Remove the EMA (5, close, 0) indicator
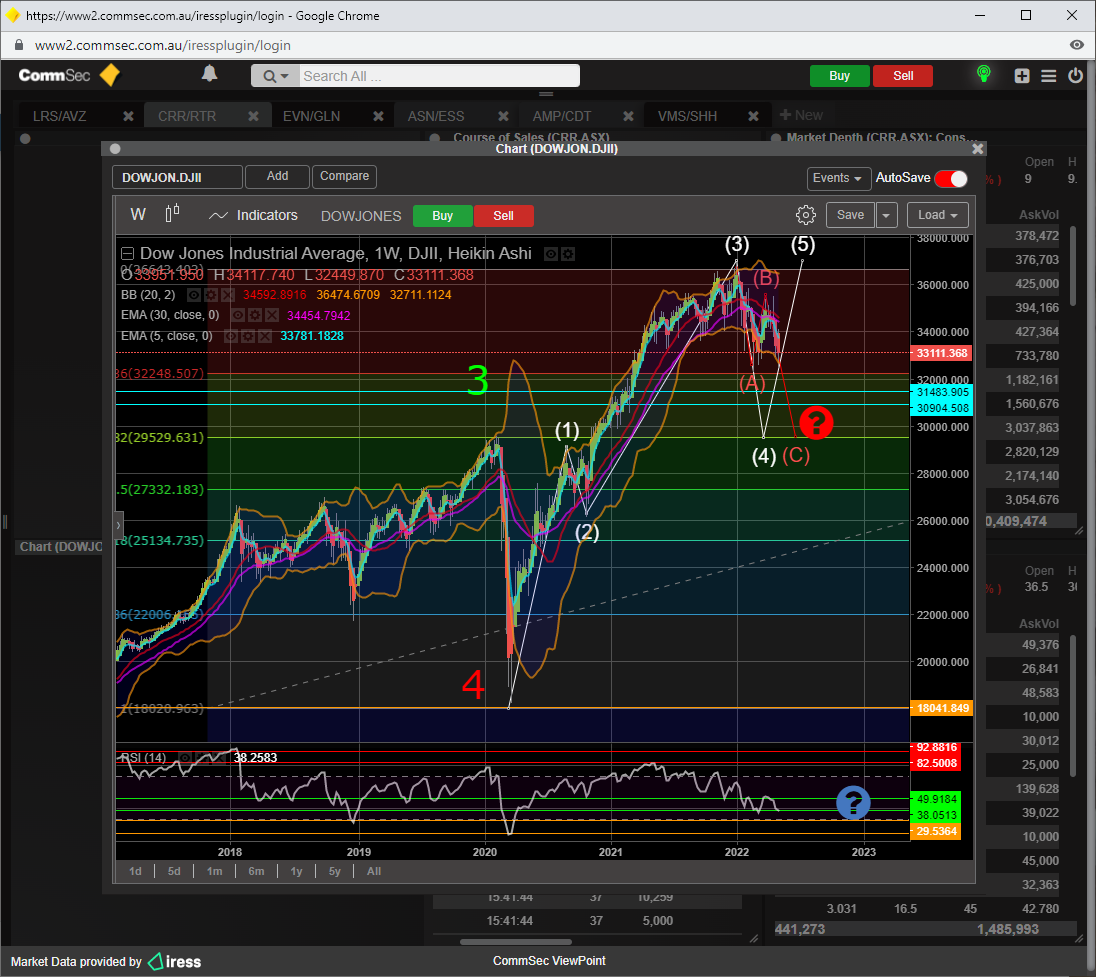1096x977 pixels. [265, 337]
